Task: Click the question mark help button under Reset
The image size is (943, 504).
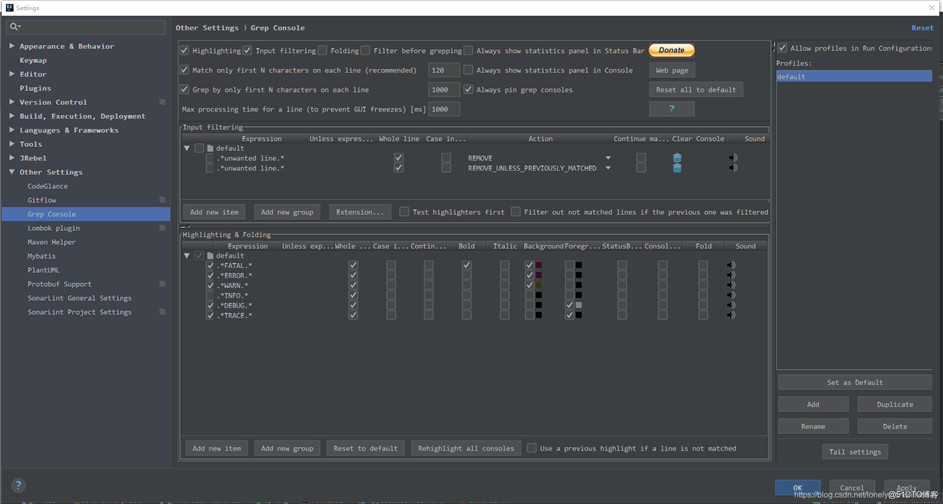Action: click(672, 109)
